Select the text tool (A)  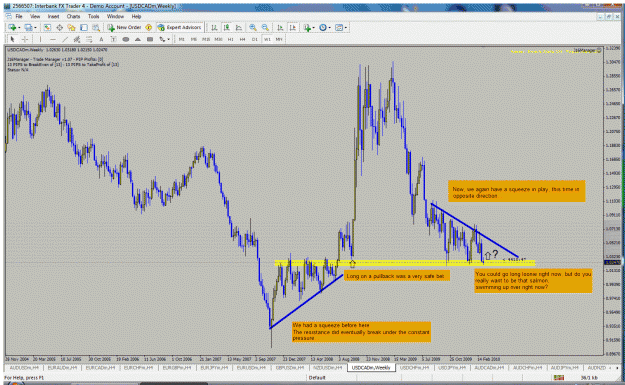click(101, 39)
